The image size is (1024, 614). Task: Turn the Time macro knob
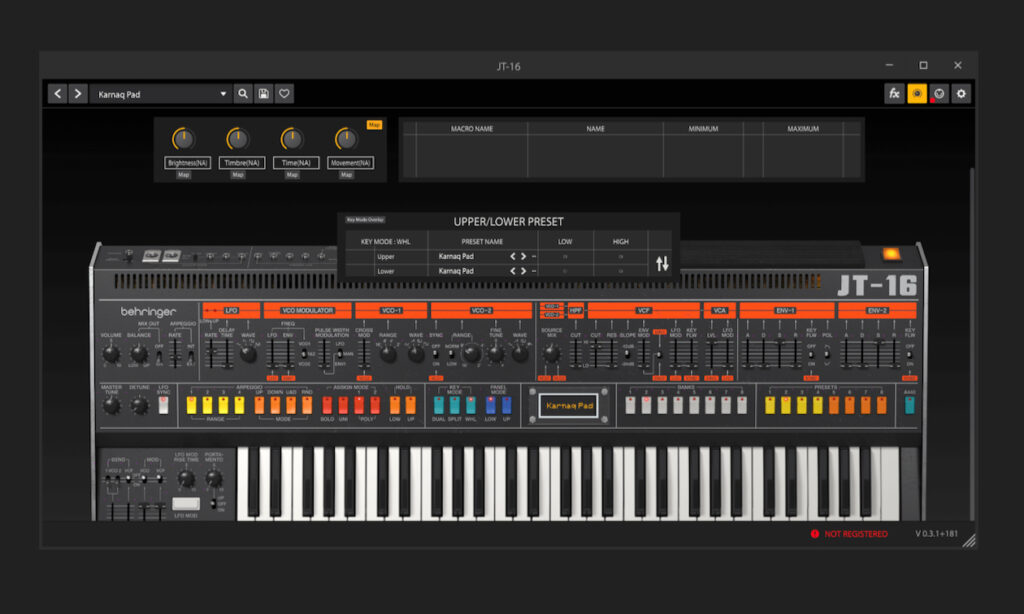tap(292, 138)
